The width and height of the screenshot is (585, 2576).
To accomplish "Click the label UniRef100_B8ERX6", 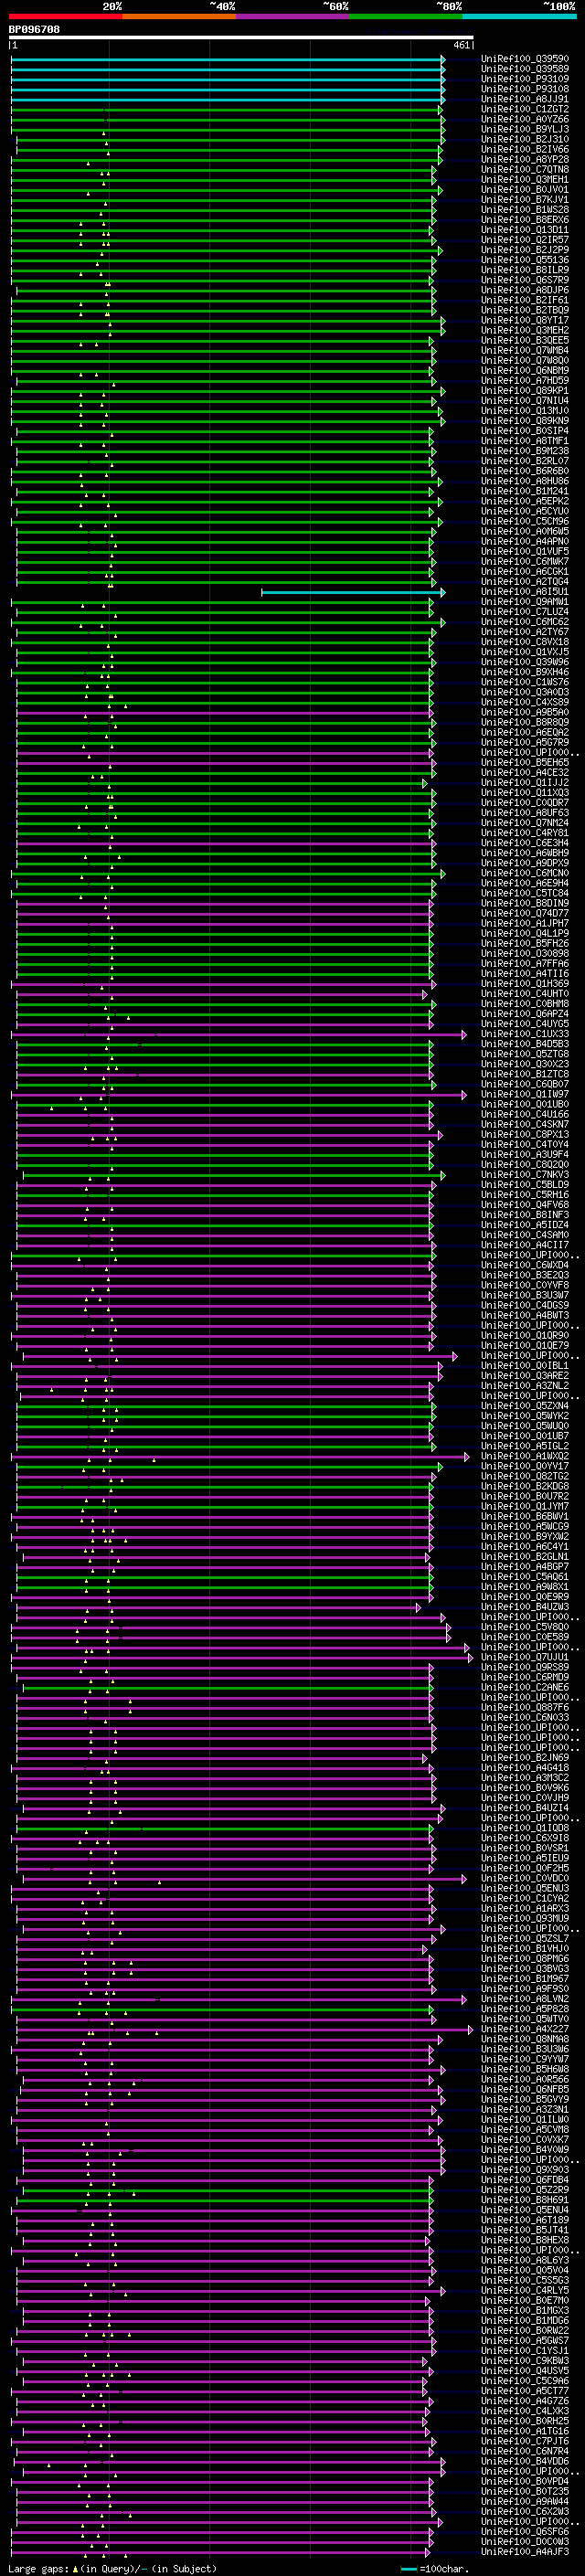I will click(x=525, y=220).
